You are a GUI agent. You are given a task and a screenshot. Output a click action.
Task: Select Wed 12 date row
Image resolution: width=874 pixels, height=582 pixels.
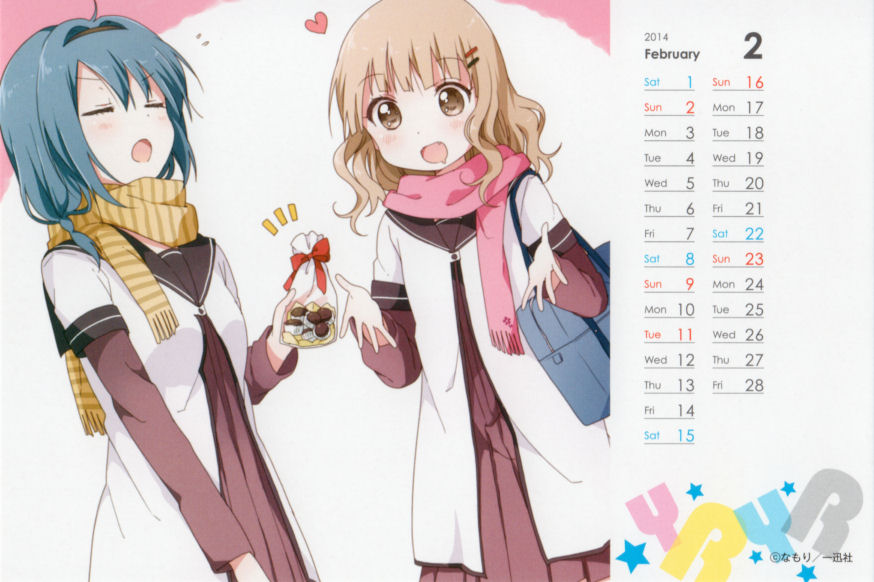(669, 360)
